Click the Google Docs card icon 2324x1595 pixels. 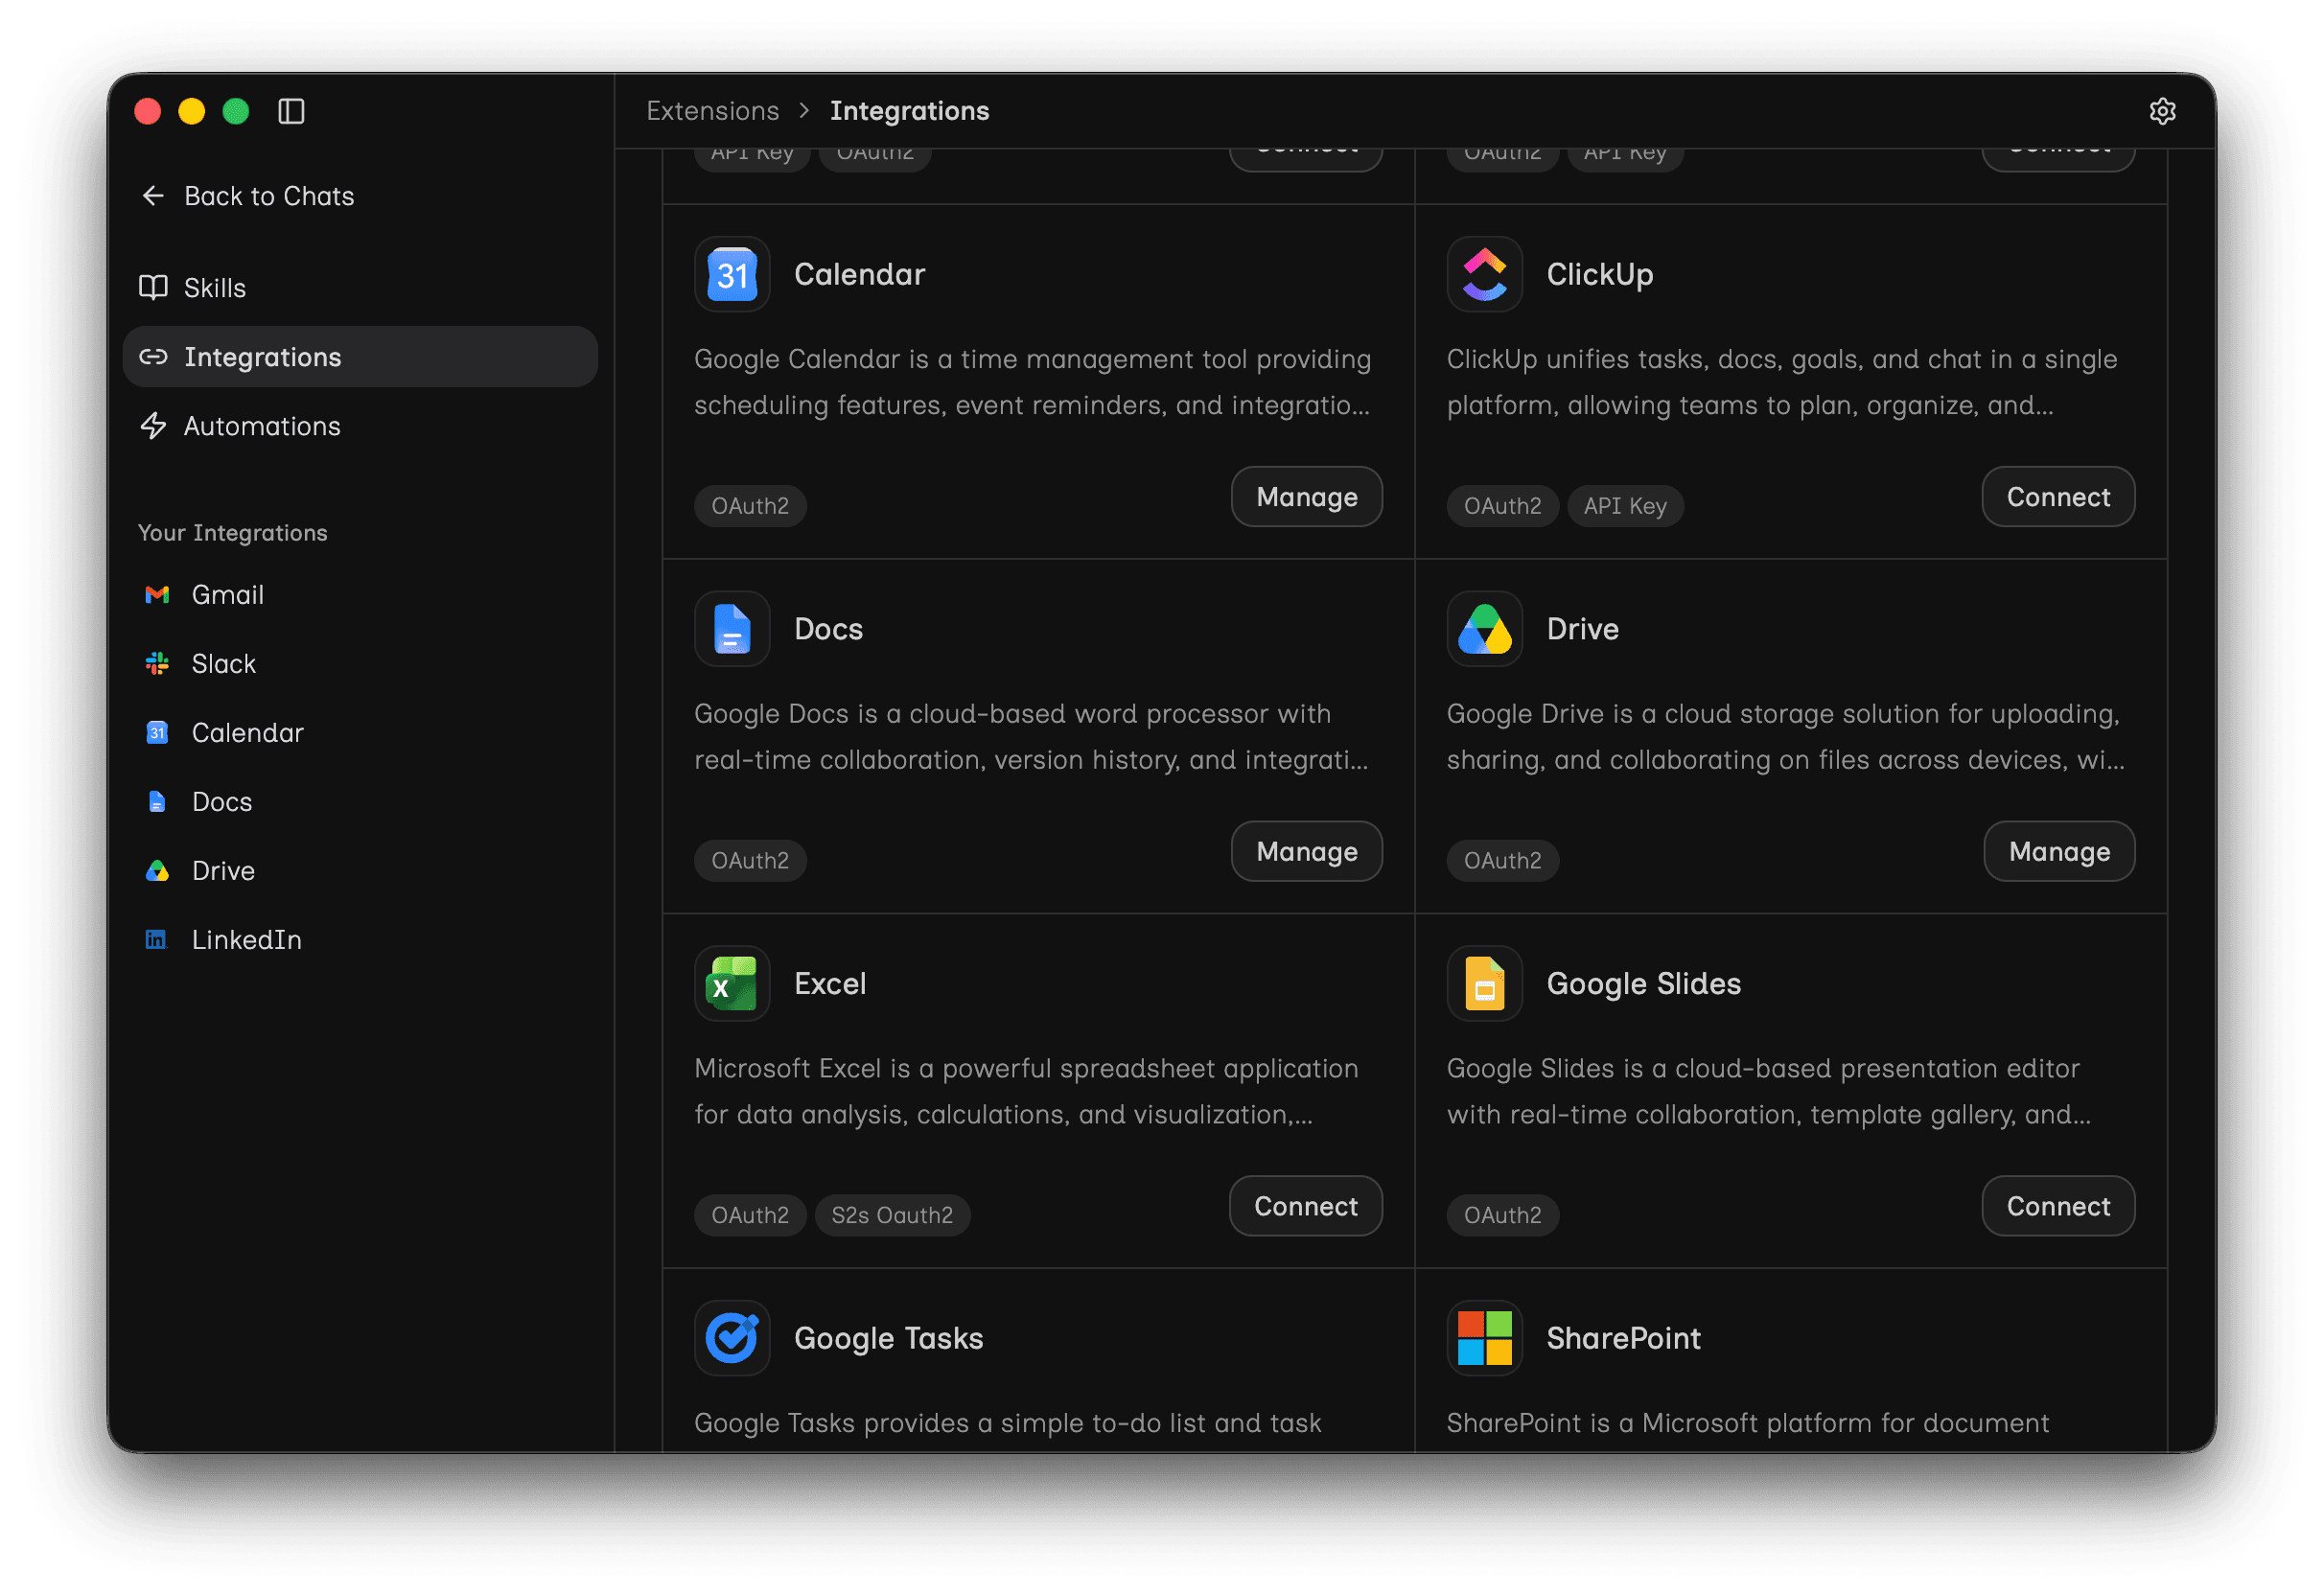coord(732,629)
